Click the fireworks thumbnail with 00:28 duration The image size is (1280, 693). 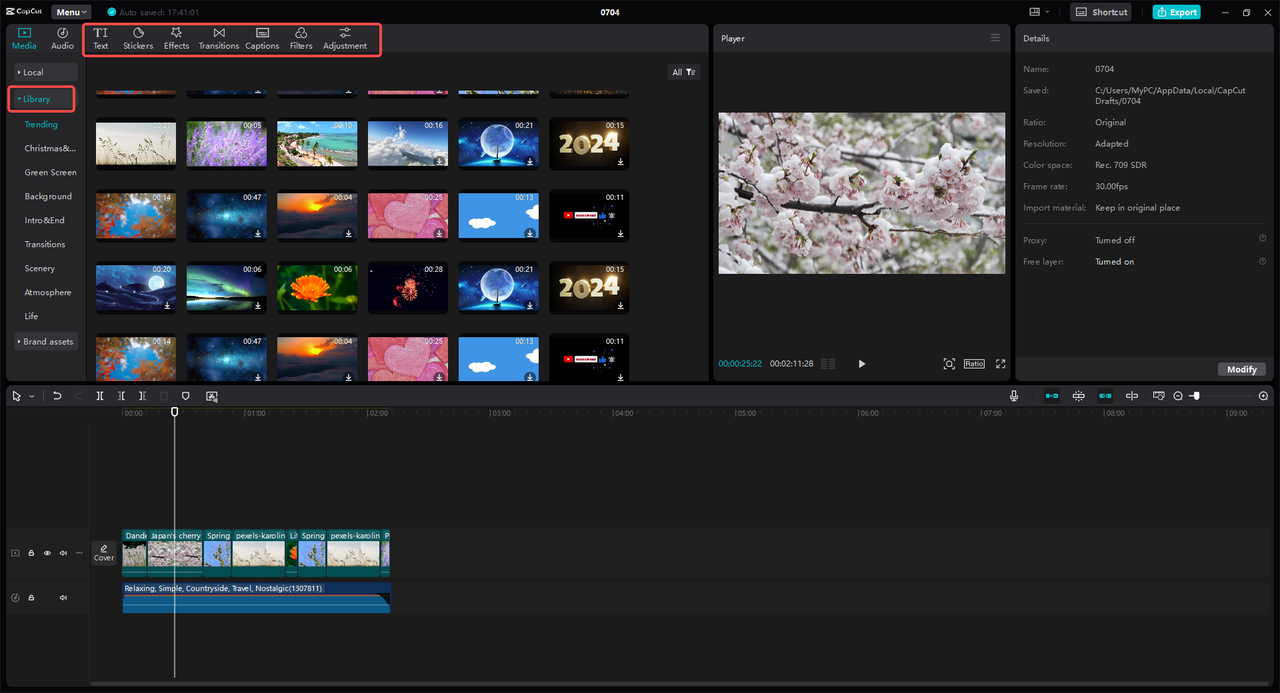coord(407,288)
